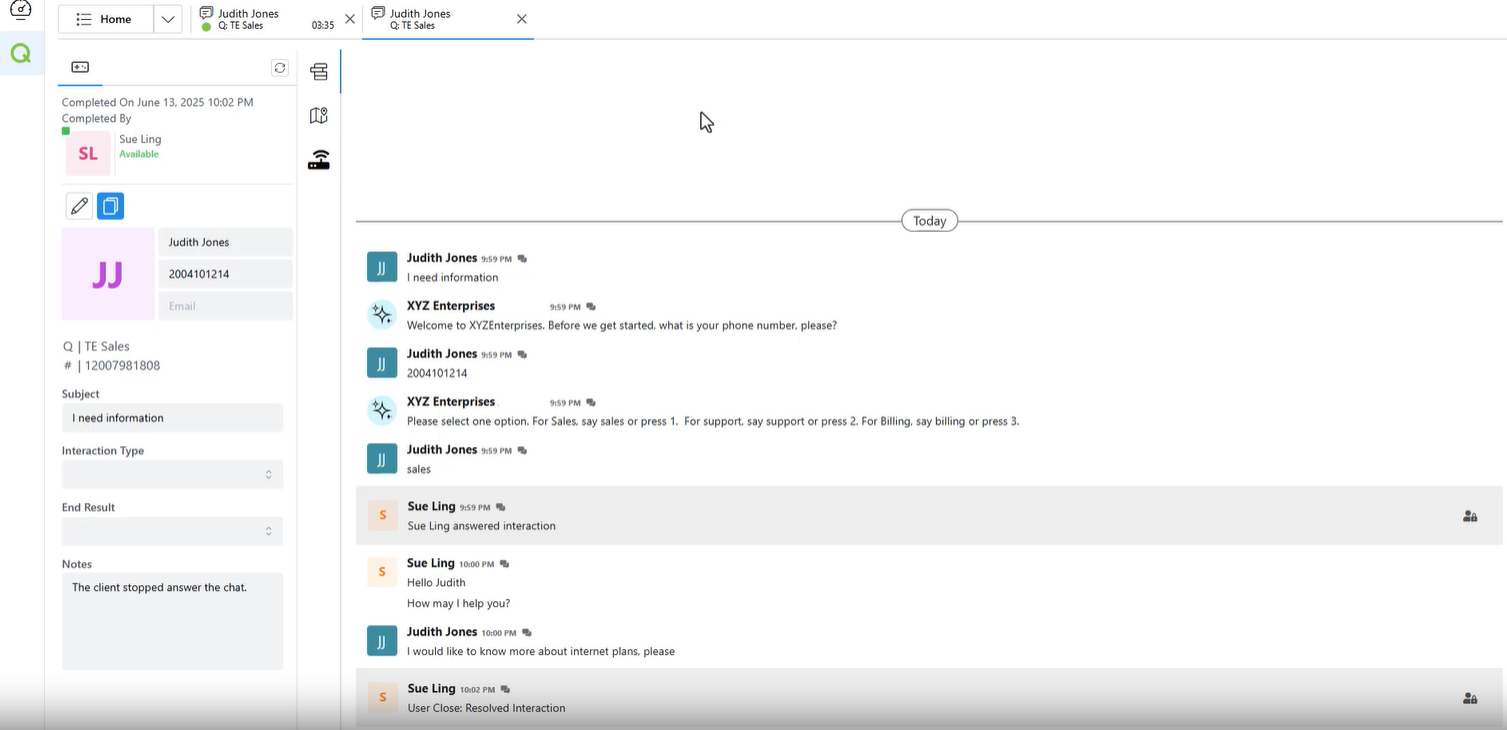Expand the dropdown arrow beside Home
The width and height of the screenshot is (1507, 730).
pyautogui.click(x=168, y=19)
